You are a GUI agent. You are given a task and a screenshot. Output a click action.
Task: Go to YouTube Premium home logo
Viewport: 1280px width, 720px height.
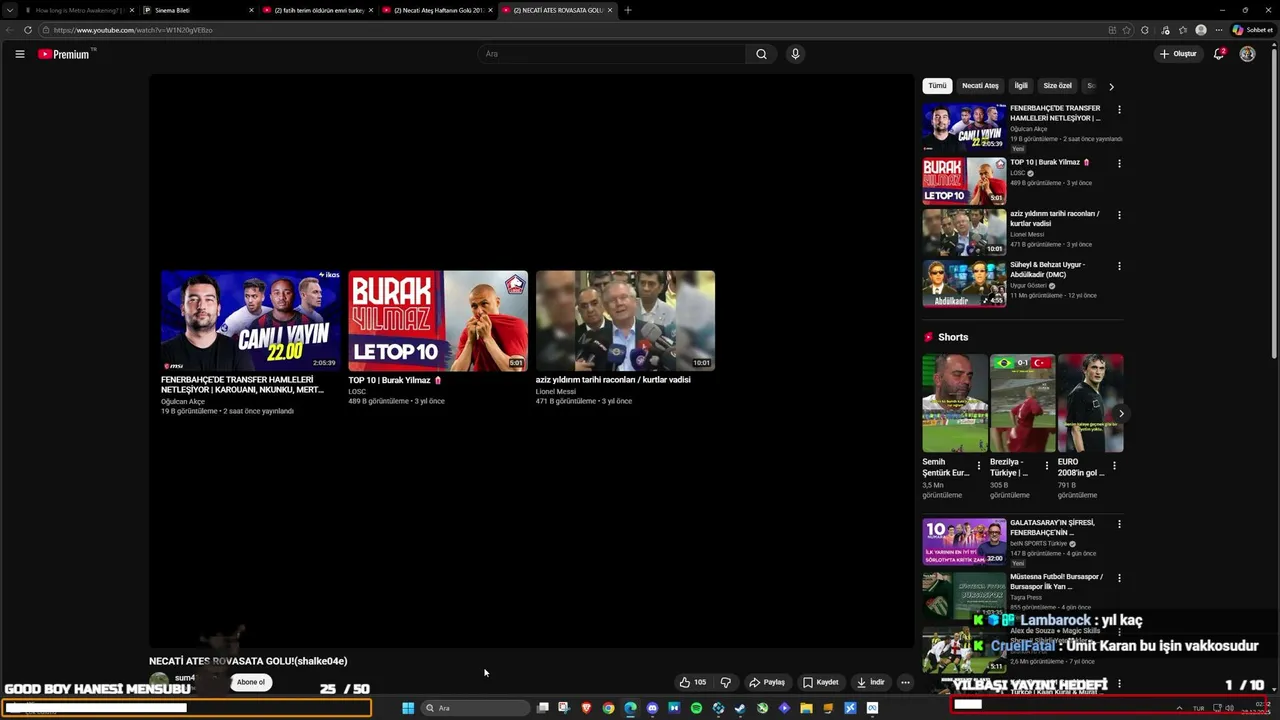(65, 54)
